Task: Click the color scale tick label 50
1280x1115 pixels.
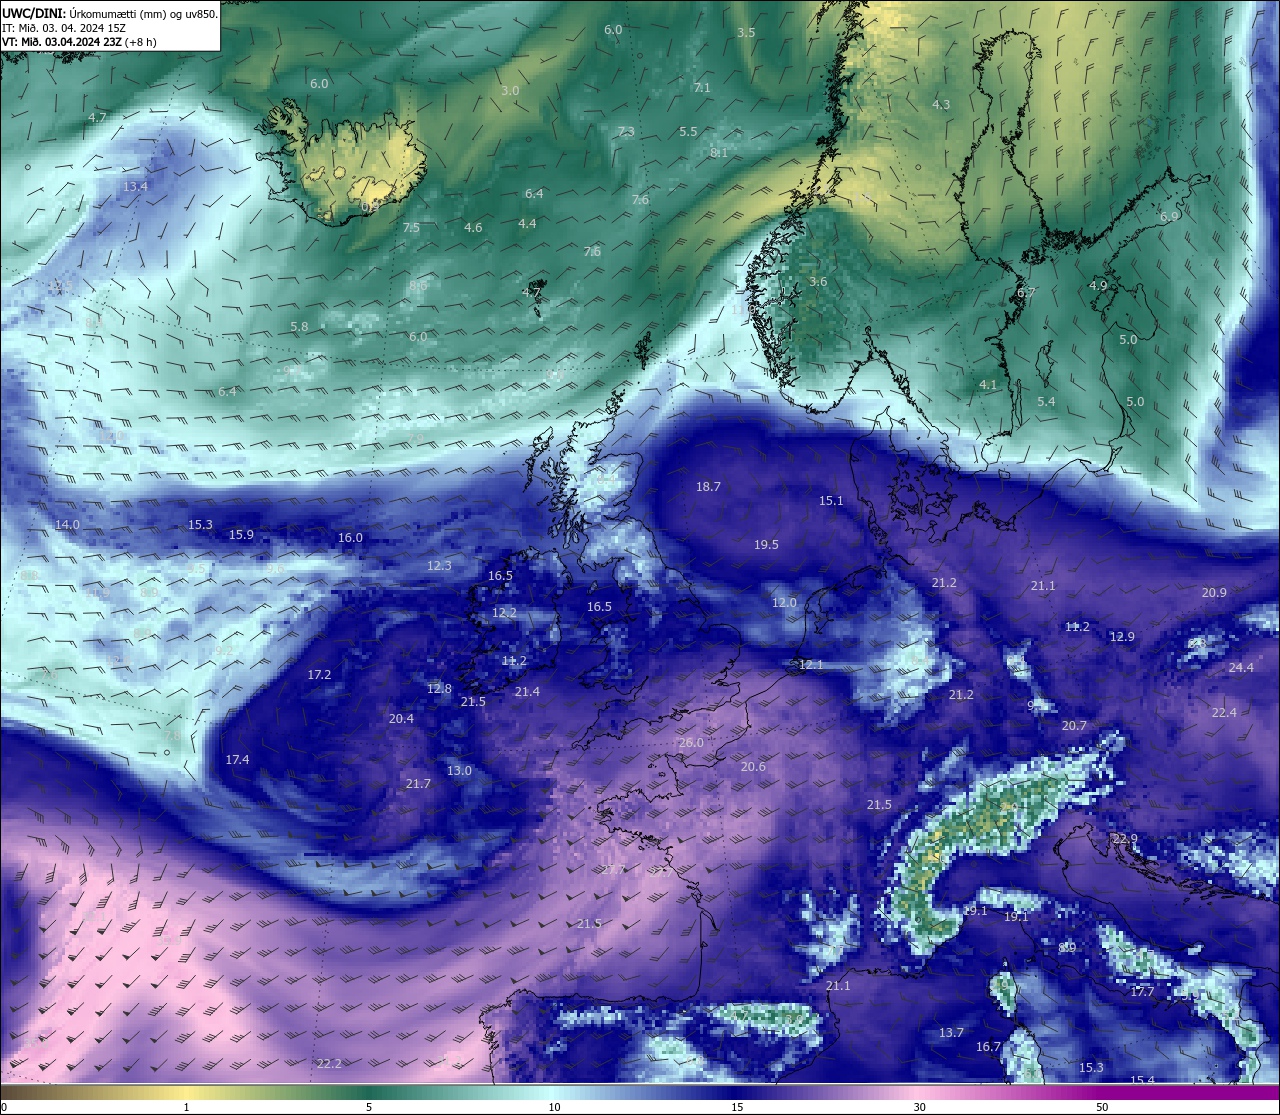Action: tap(1102, 1107)
